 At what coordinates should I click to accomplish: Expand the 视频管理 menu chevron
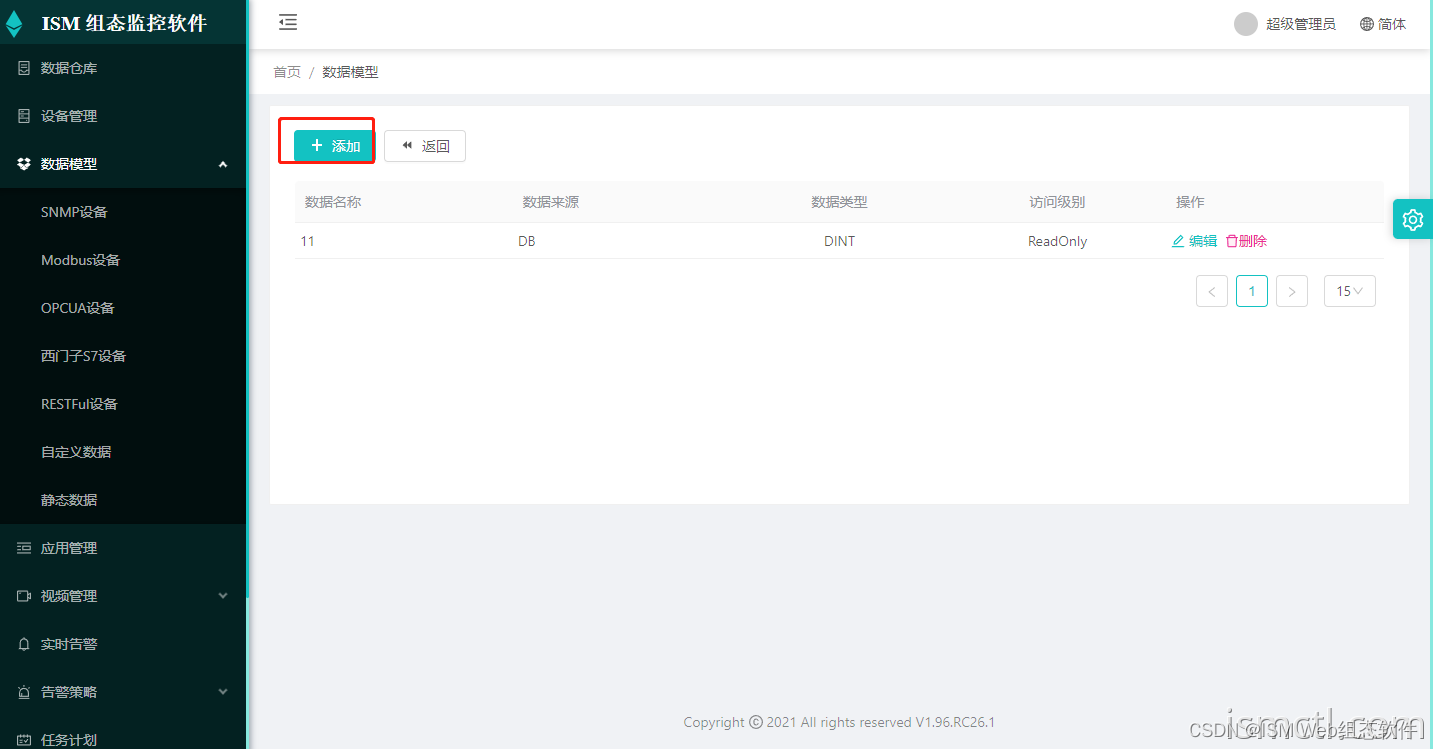click(x=223, y=596)
